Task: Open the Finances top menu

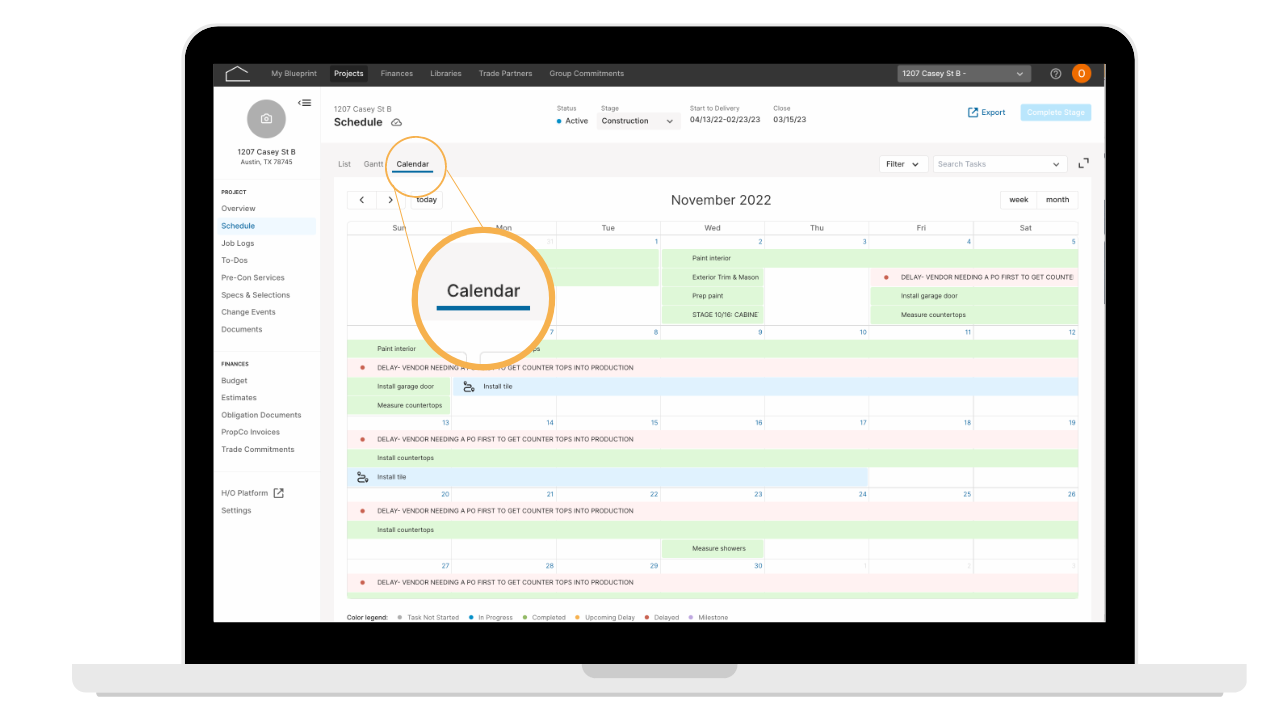Action: tap(397, 74)
